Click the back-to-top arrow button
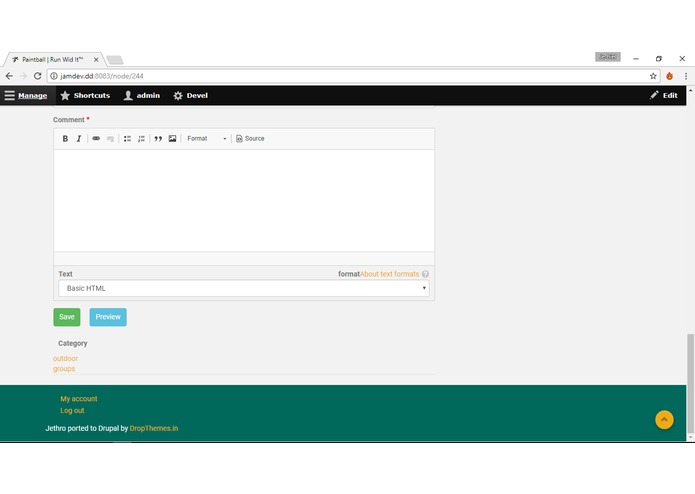 tap(664, 420)
